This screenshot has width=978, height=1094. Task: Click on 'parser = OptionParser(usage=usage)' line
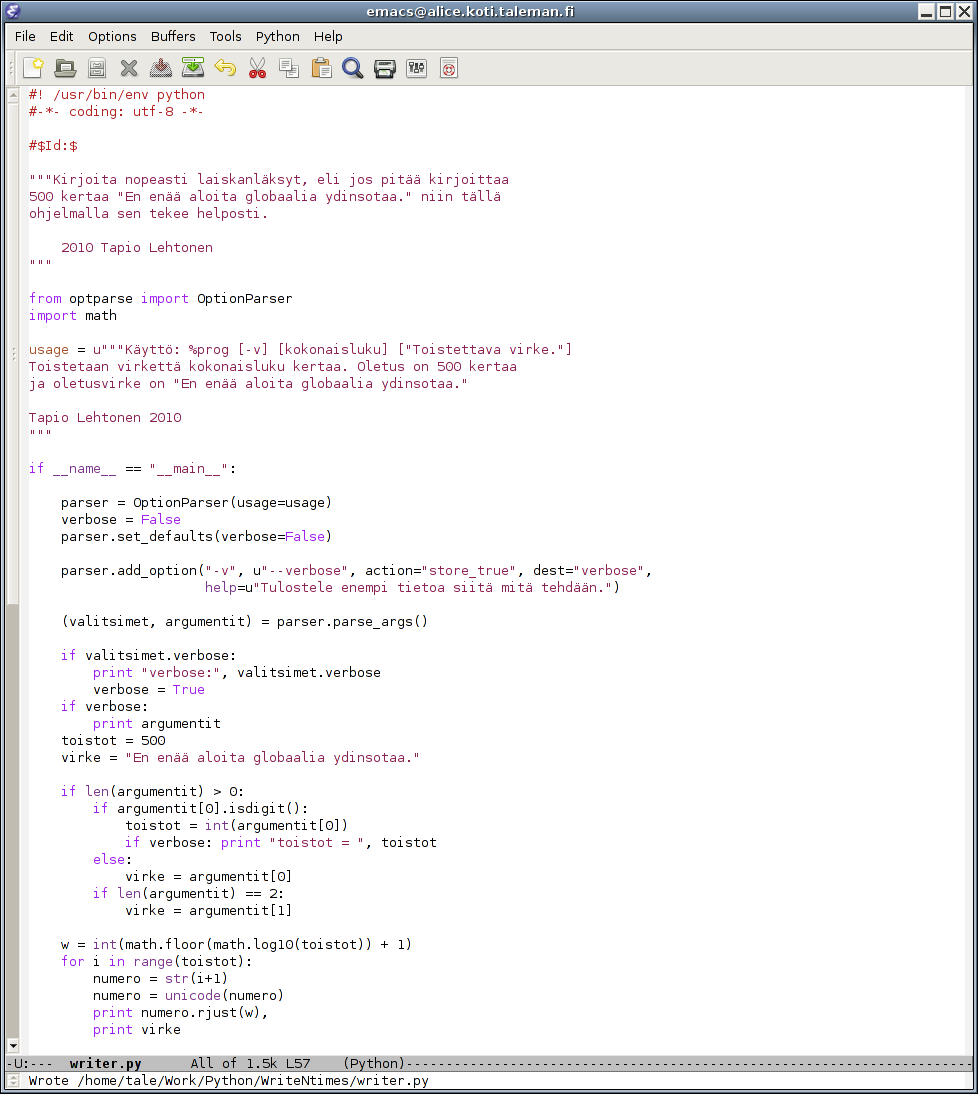click(x=196, y=502)
